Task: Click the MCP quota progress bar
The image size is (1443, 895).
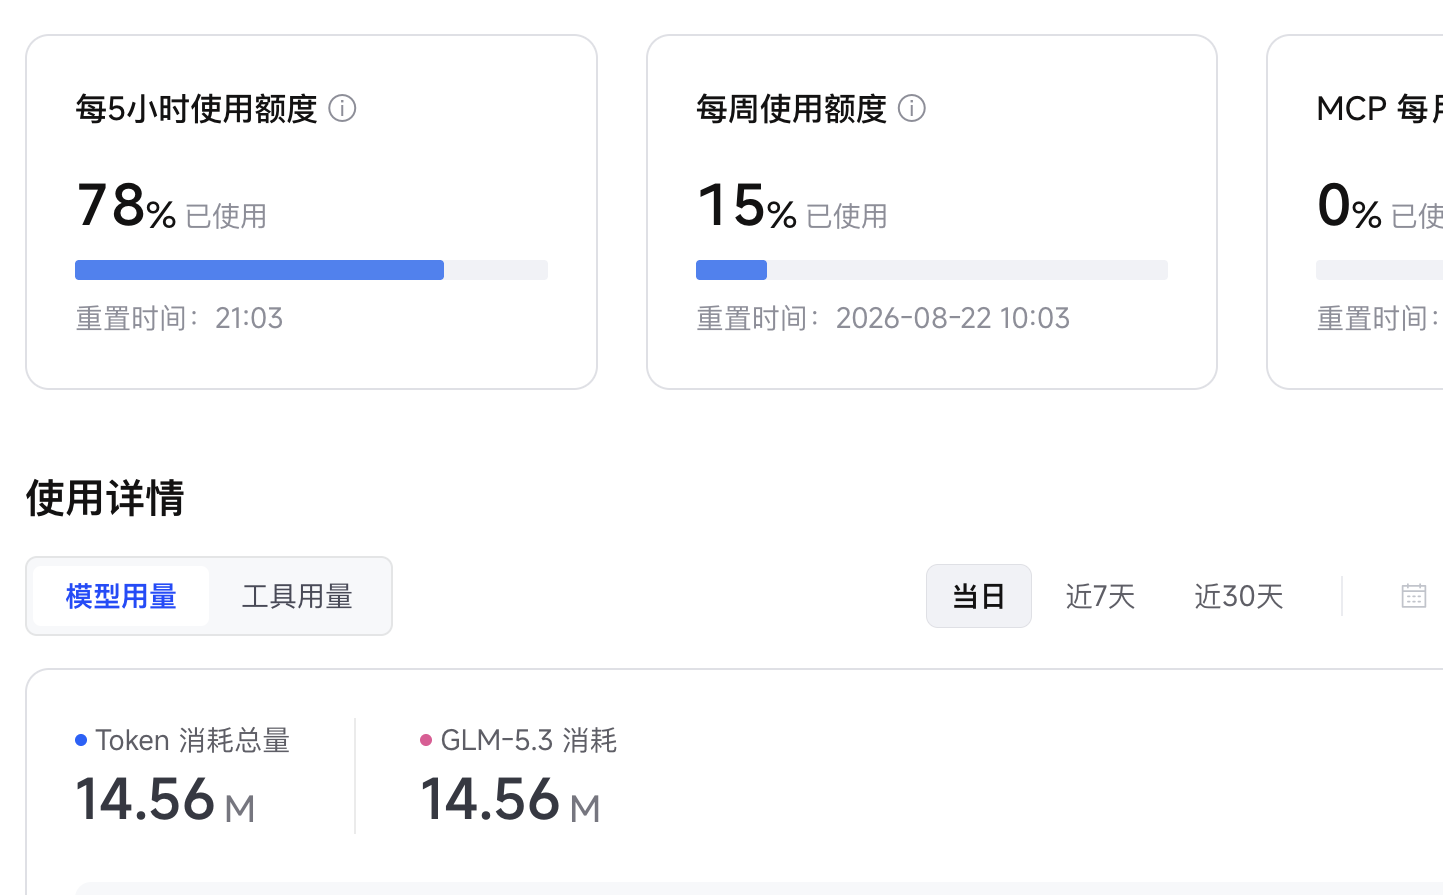Action: click(1379, 270)
